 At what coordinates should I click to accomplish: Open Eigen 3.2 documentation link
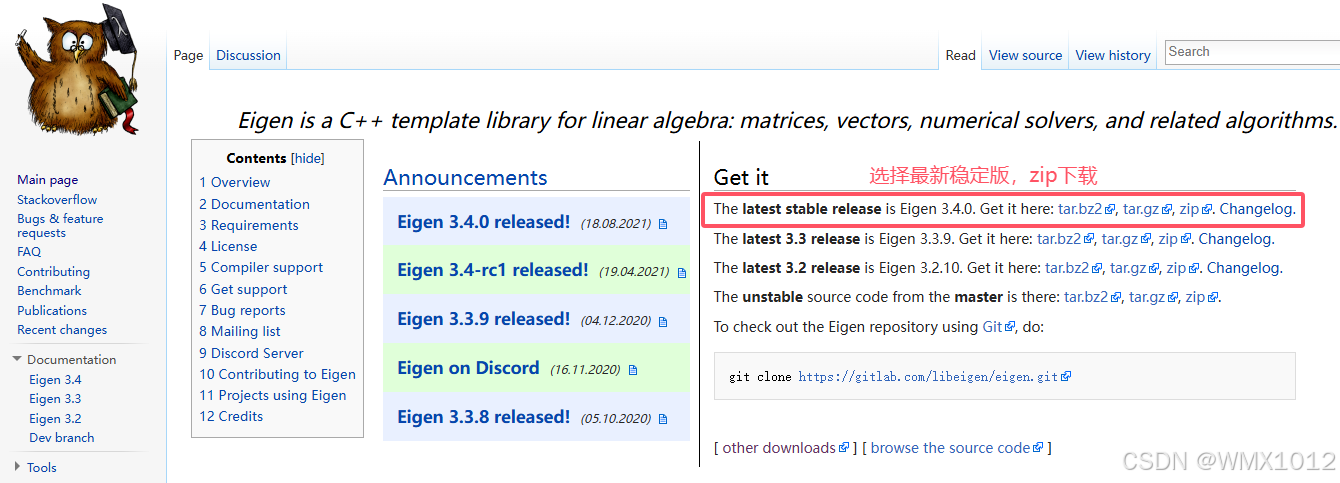click(55, 418)
